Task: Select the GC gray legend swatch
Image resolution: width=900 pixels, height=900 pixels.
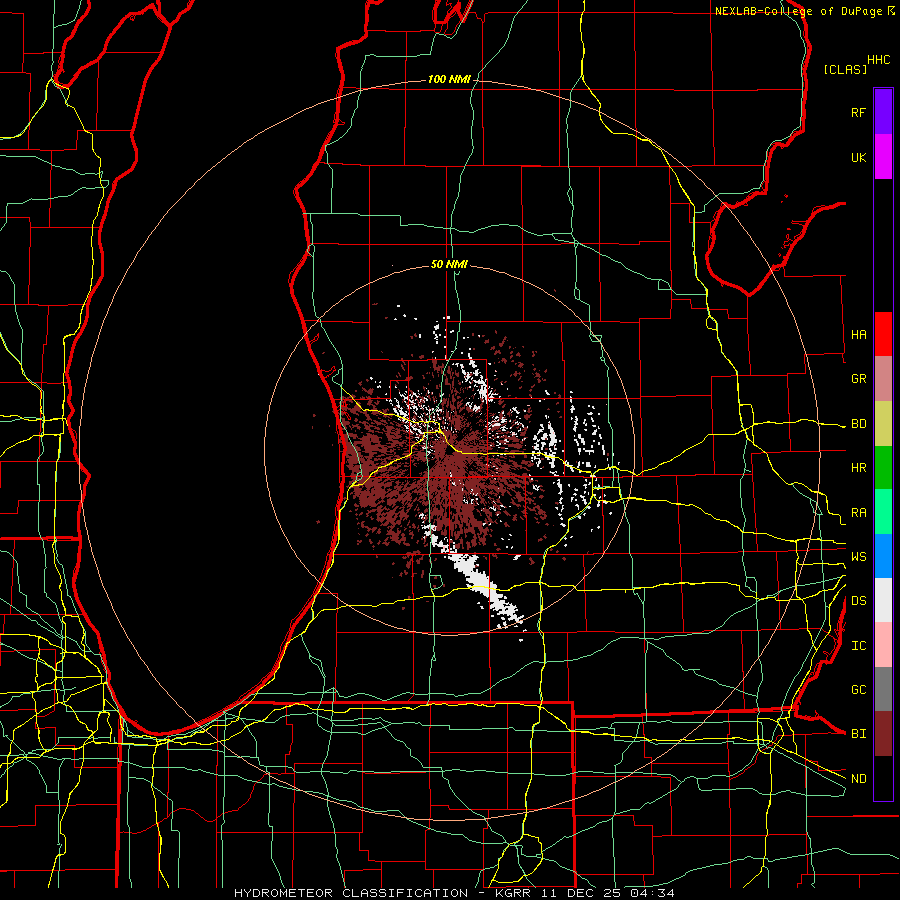Action: coord(883,689)
